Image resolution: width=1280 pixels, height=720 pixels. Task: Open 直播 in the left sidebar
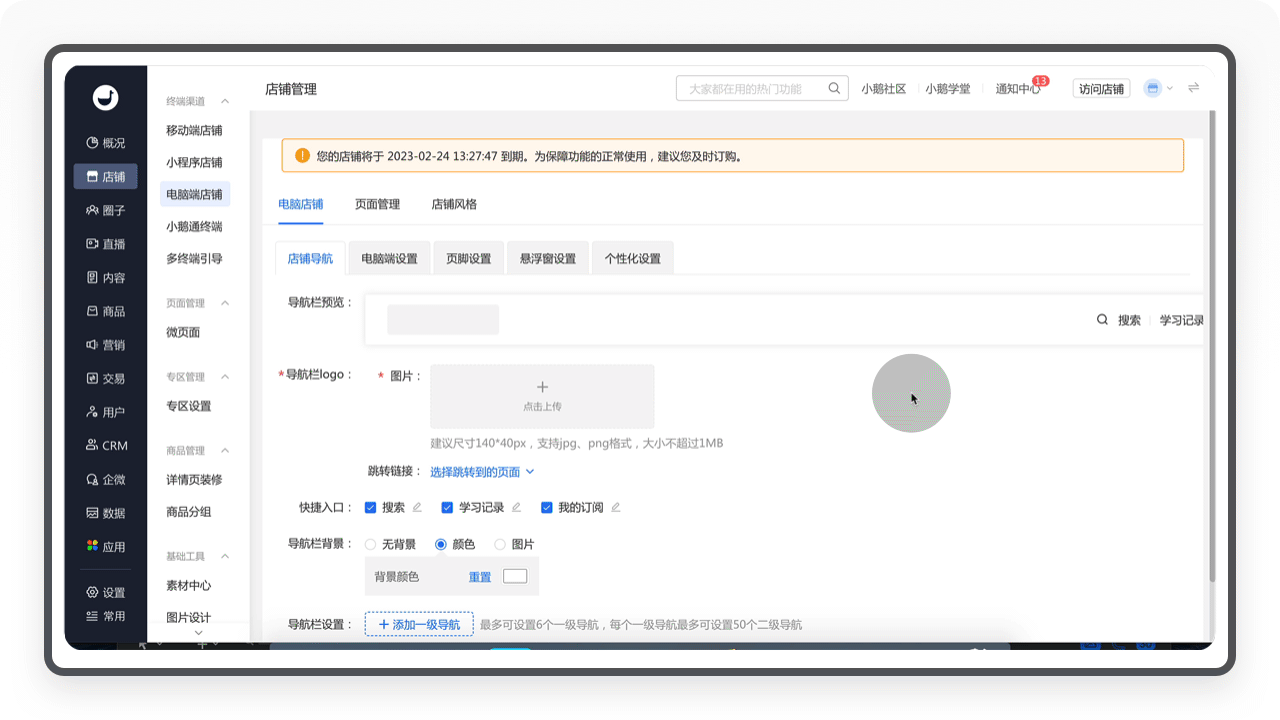click(x=106, y=244)
